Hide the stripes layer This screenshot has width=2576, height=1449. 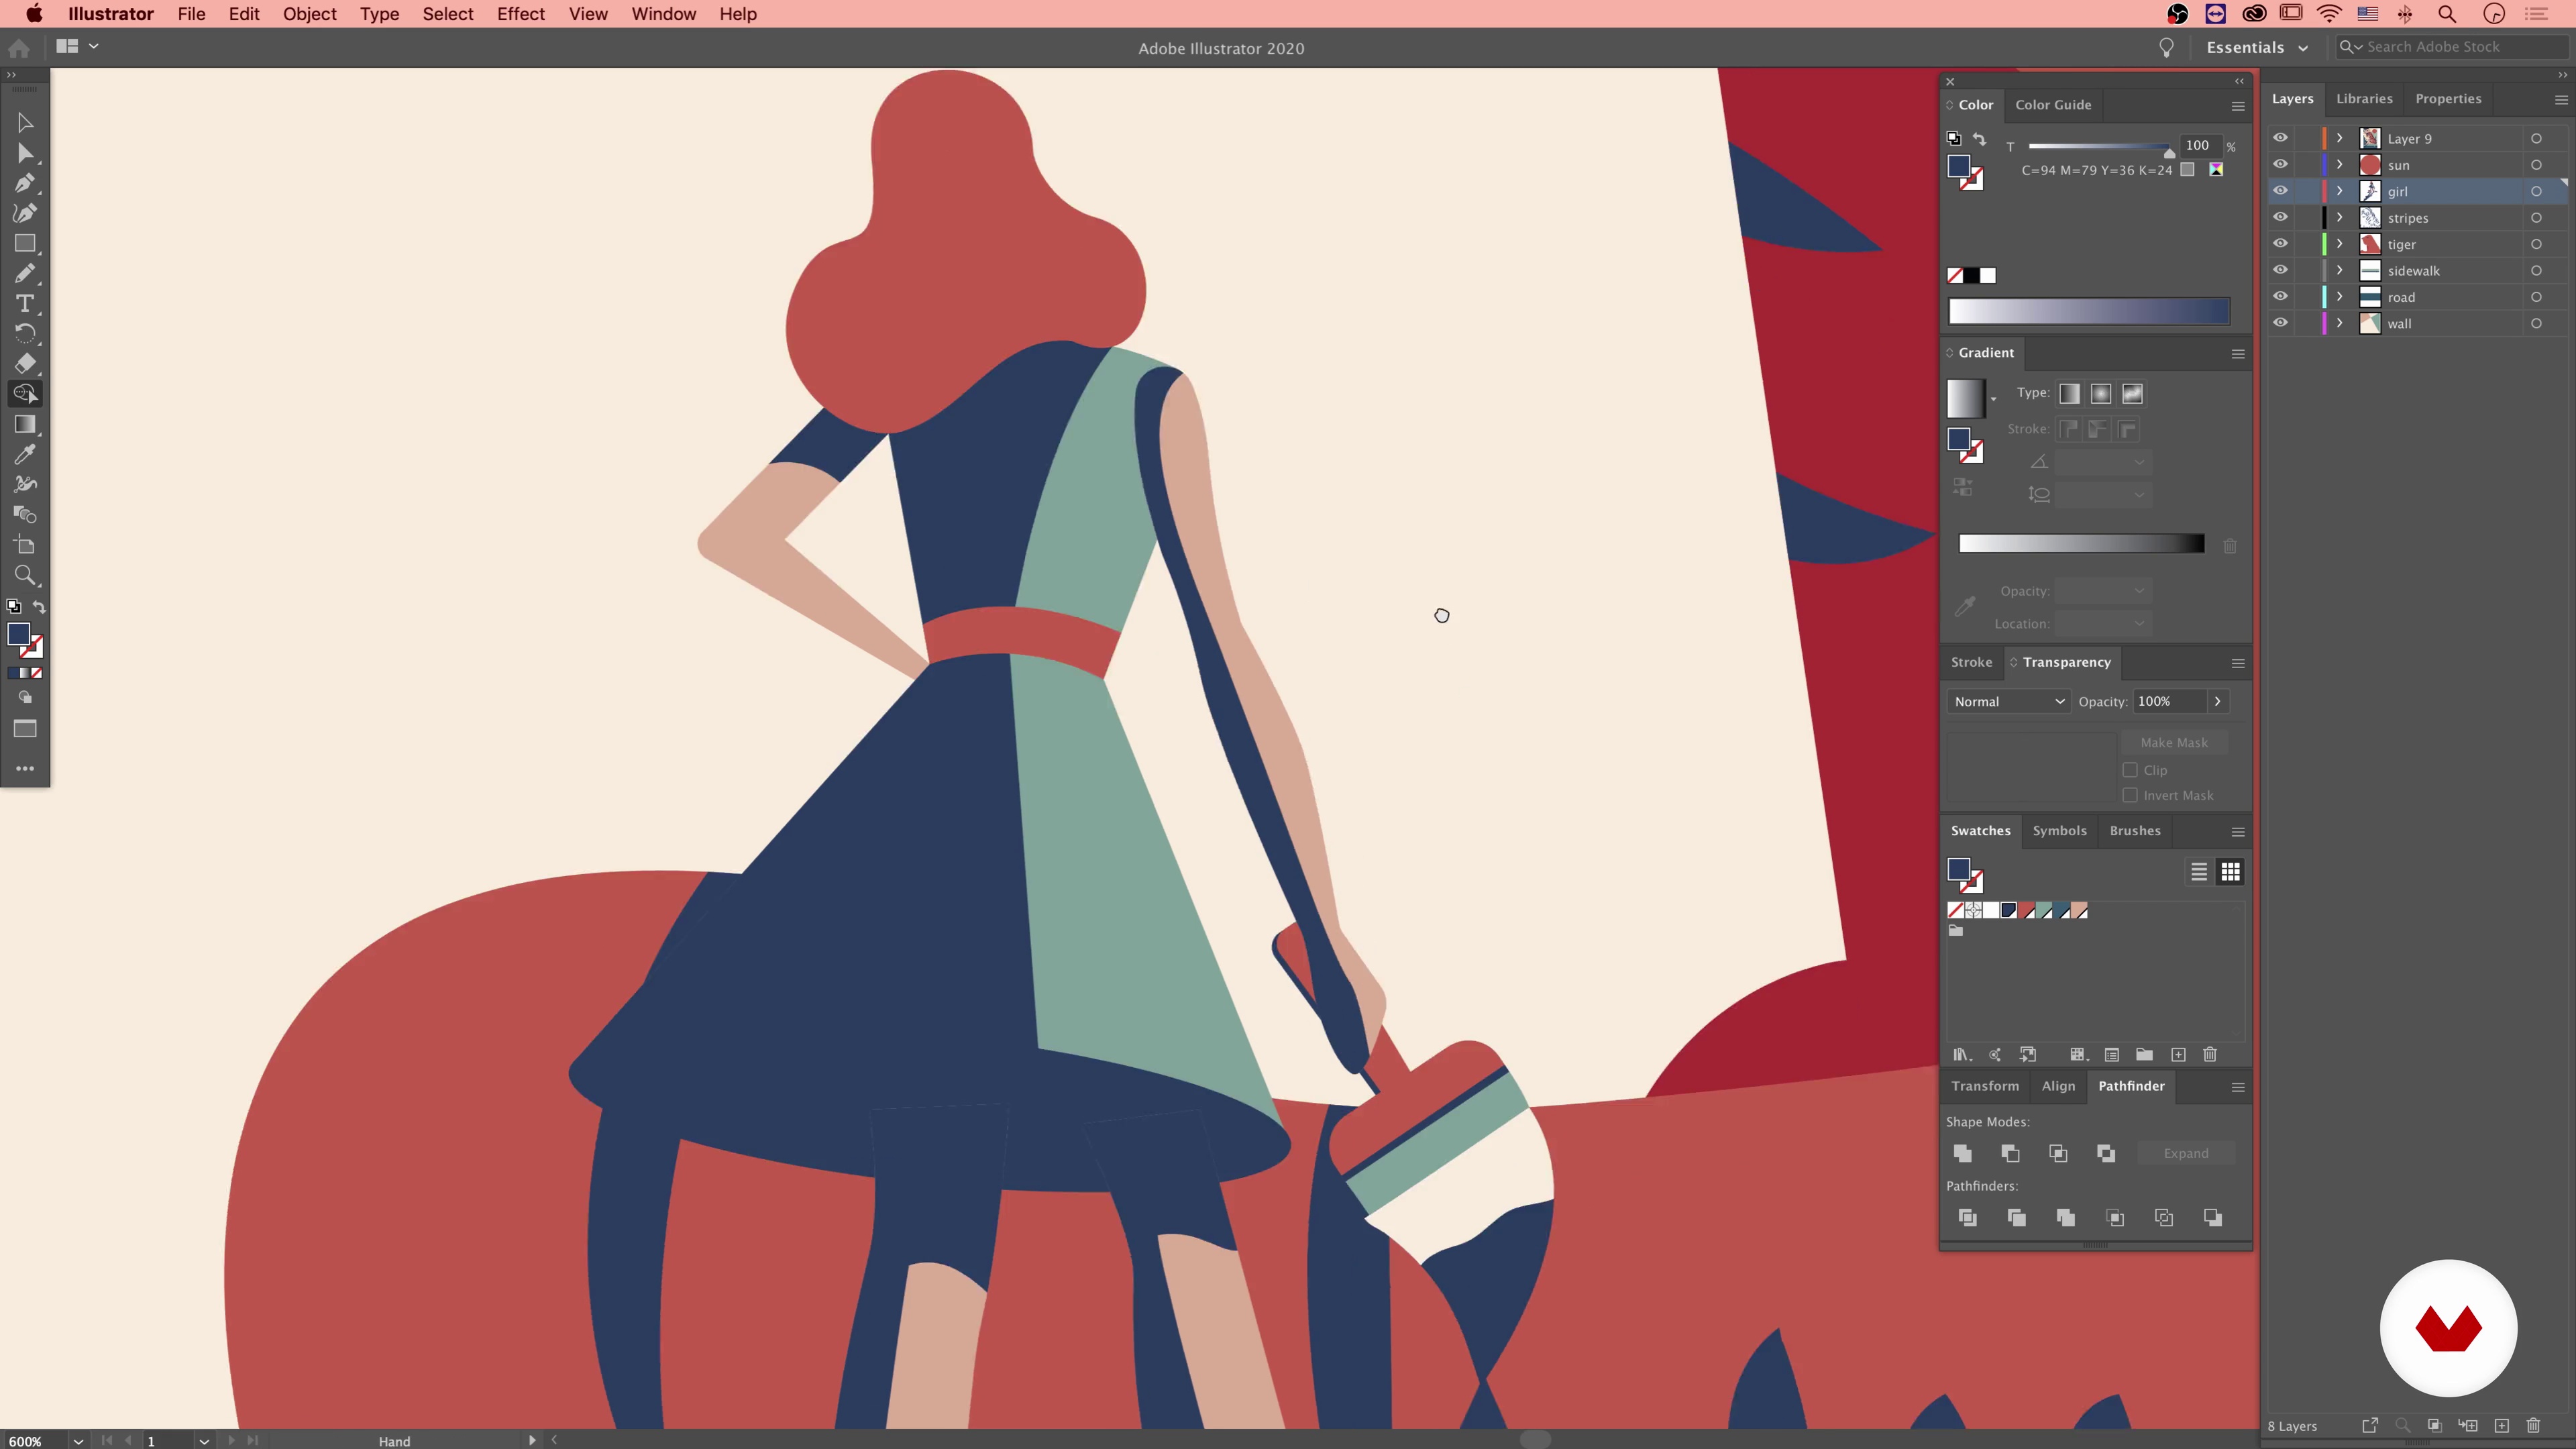tap(2280, 217)
